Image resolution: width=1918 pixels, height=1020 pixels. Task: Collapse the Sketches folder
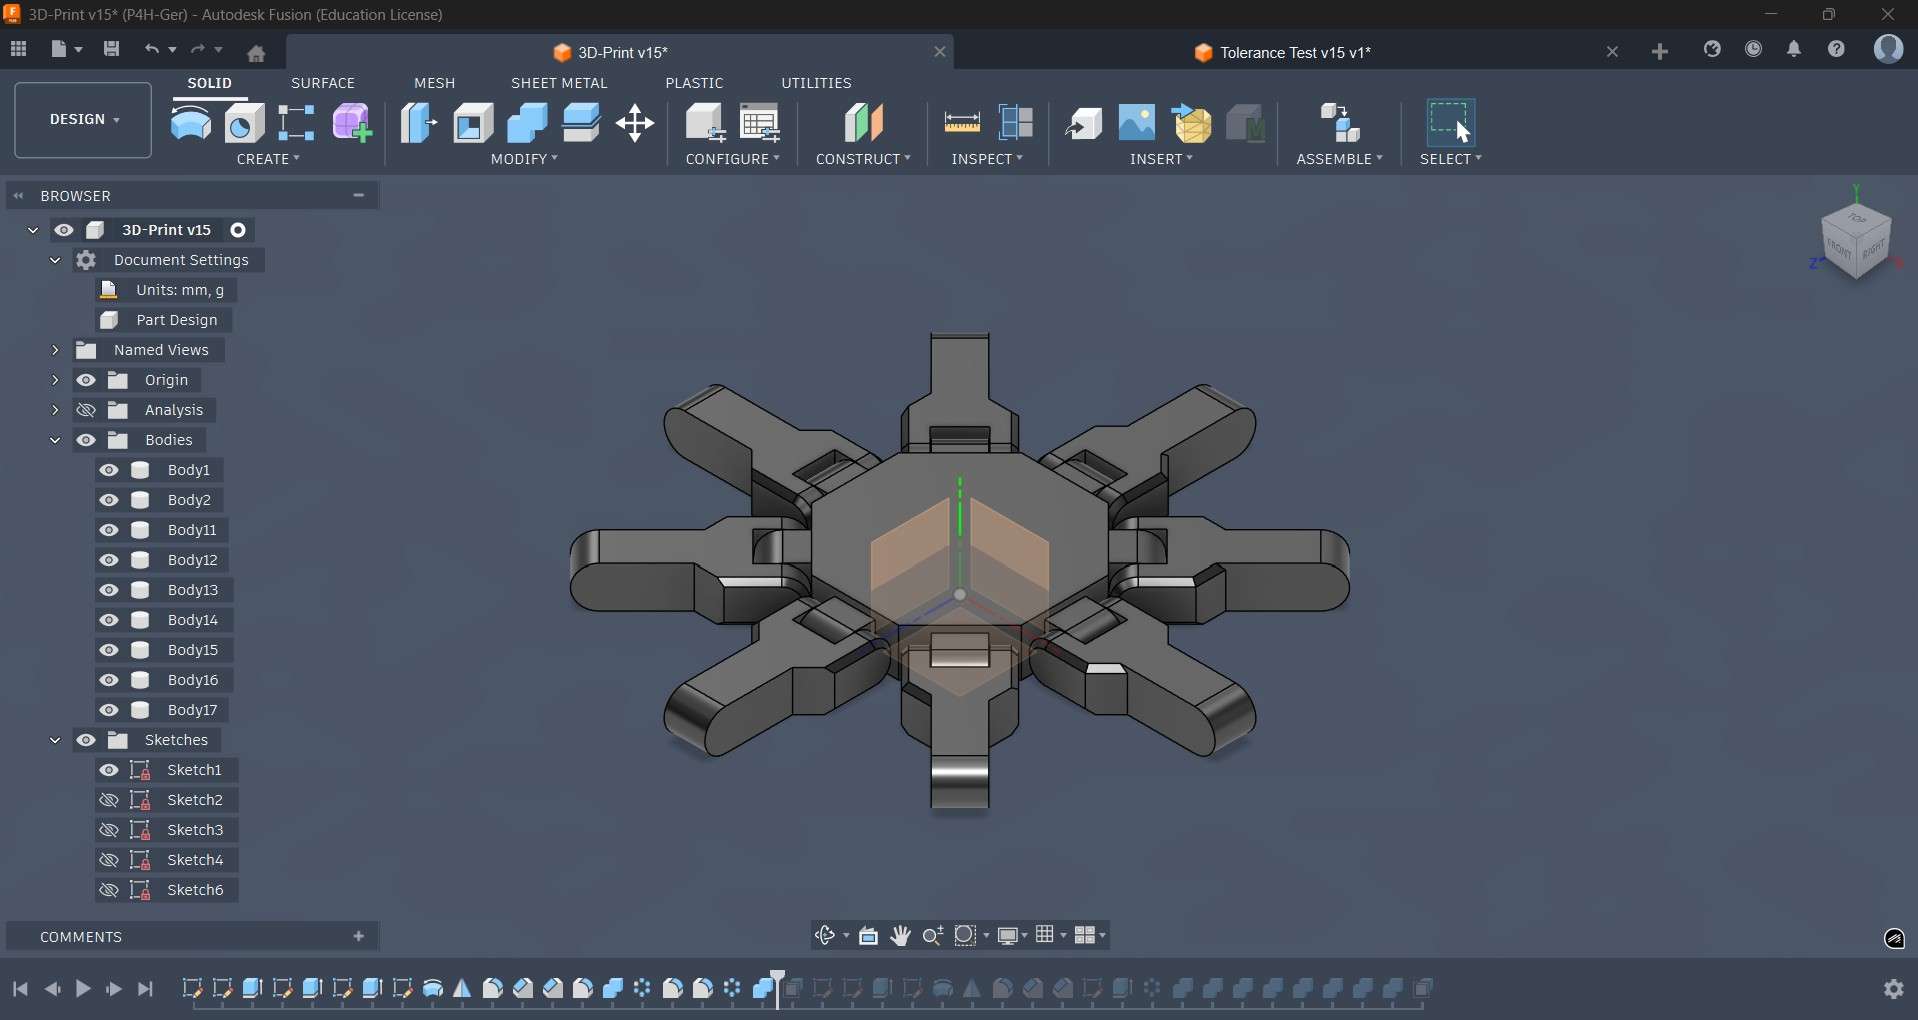pyautogui.click(x=55, y=740)
